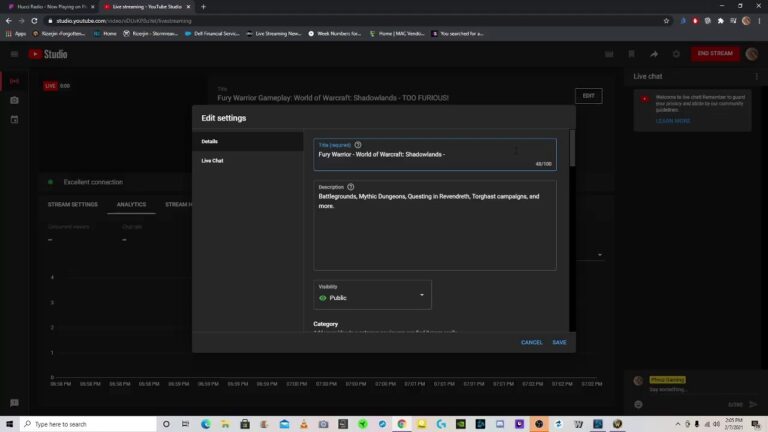The image size is (768, 432).
Task: Open Chrome profile avatar in toolbar
Action: point(746,21)
